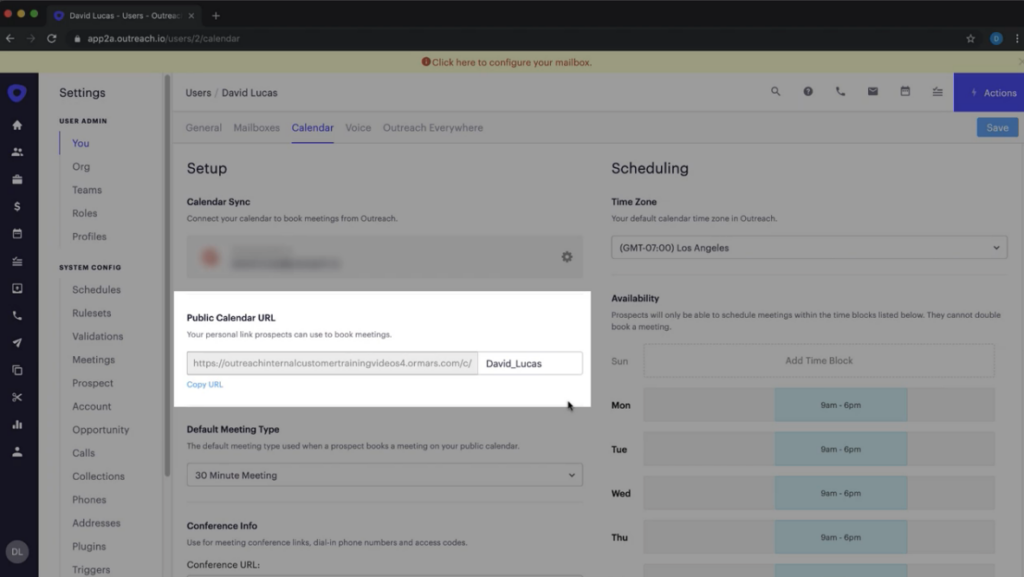Select Tuesday 9am - 6pm time block
1024x577 pixels.
click(x=840, y=449)
